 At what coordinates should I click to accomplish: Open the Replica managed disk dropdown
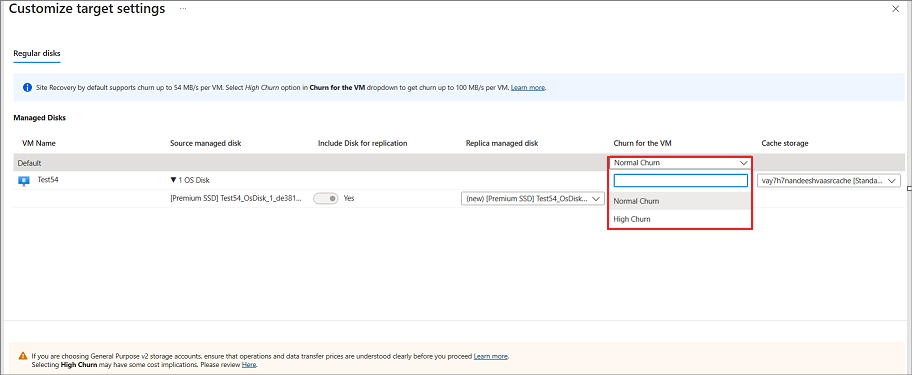[x=532, y=199]
